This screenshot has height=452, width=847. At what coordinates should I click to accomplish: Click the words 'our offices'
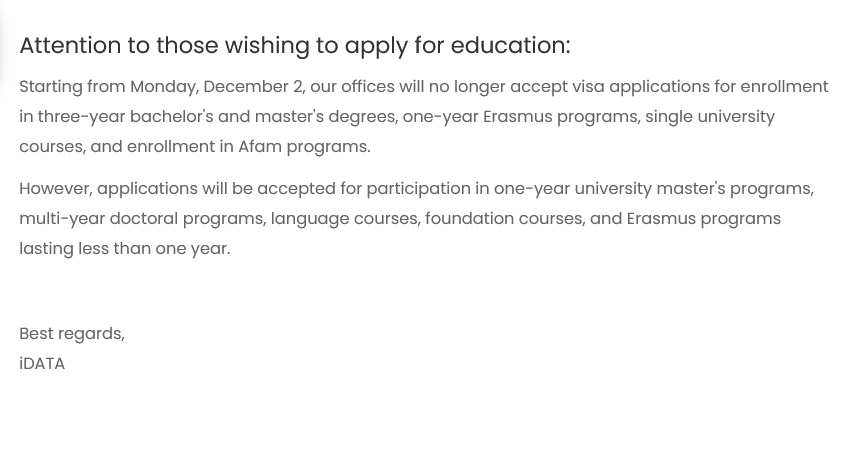[x=352, y=87]
